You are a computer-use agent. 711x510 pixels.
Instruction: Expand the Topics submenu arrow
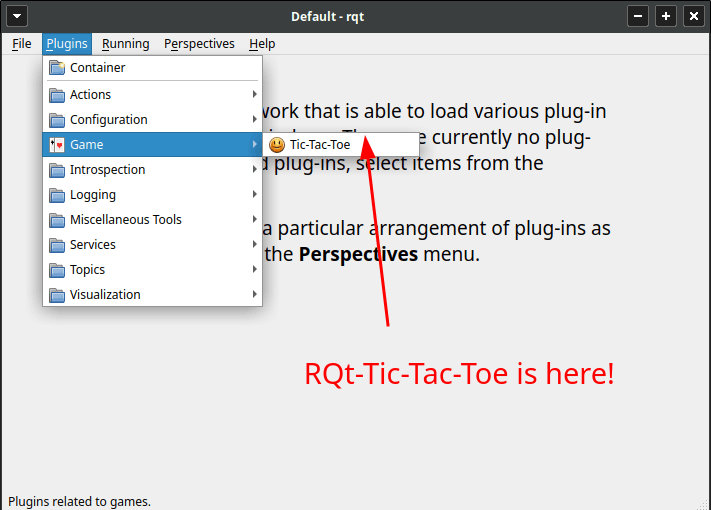tap(254, 269)
